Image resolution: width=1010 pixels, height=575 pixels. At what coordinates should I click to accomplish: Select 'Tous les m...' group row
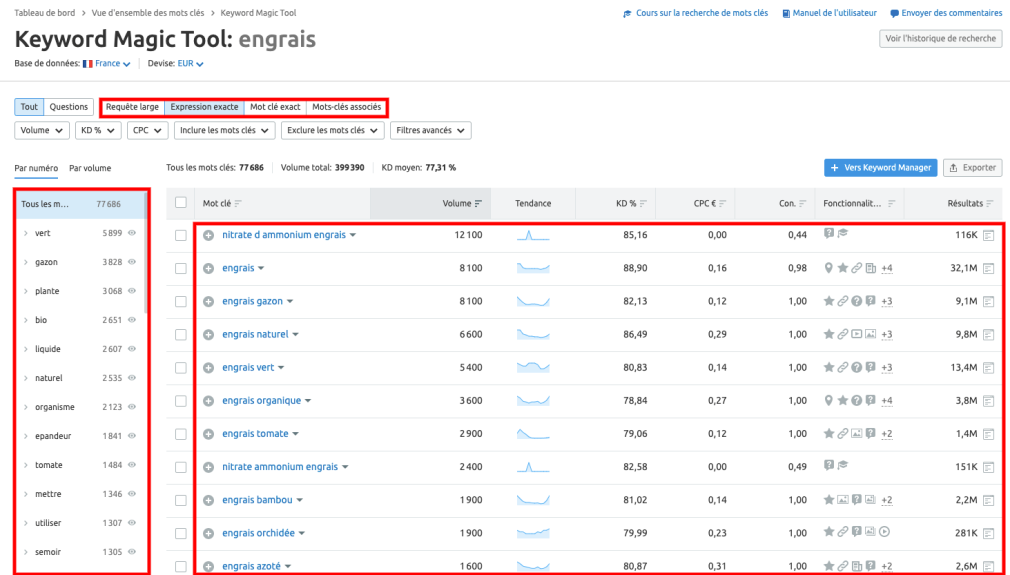click(81, 204)
